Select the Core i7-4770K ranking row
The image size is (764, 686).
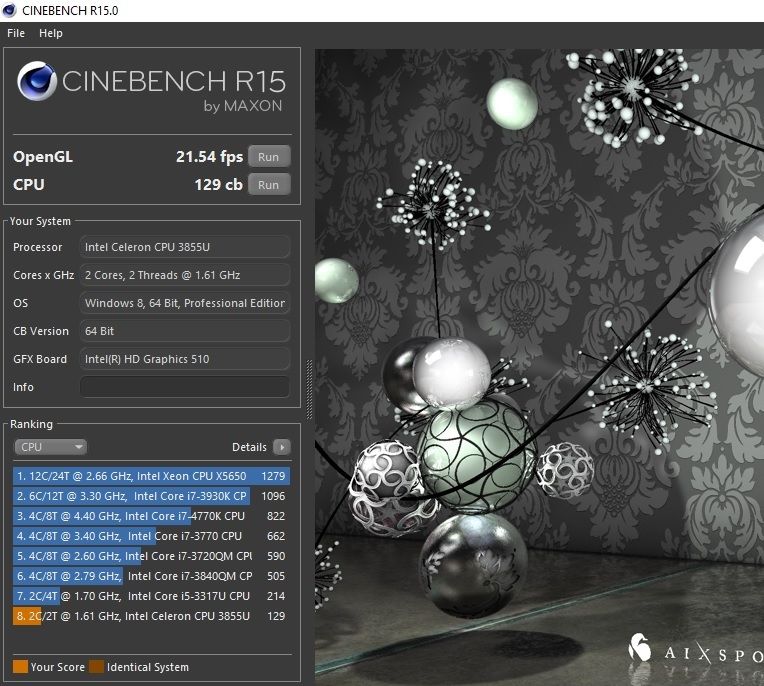(x=151, y=516)
